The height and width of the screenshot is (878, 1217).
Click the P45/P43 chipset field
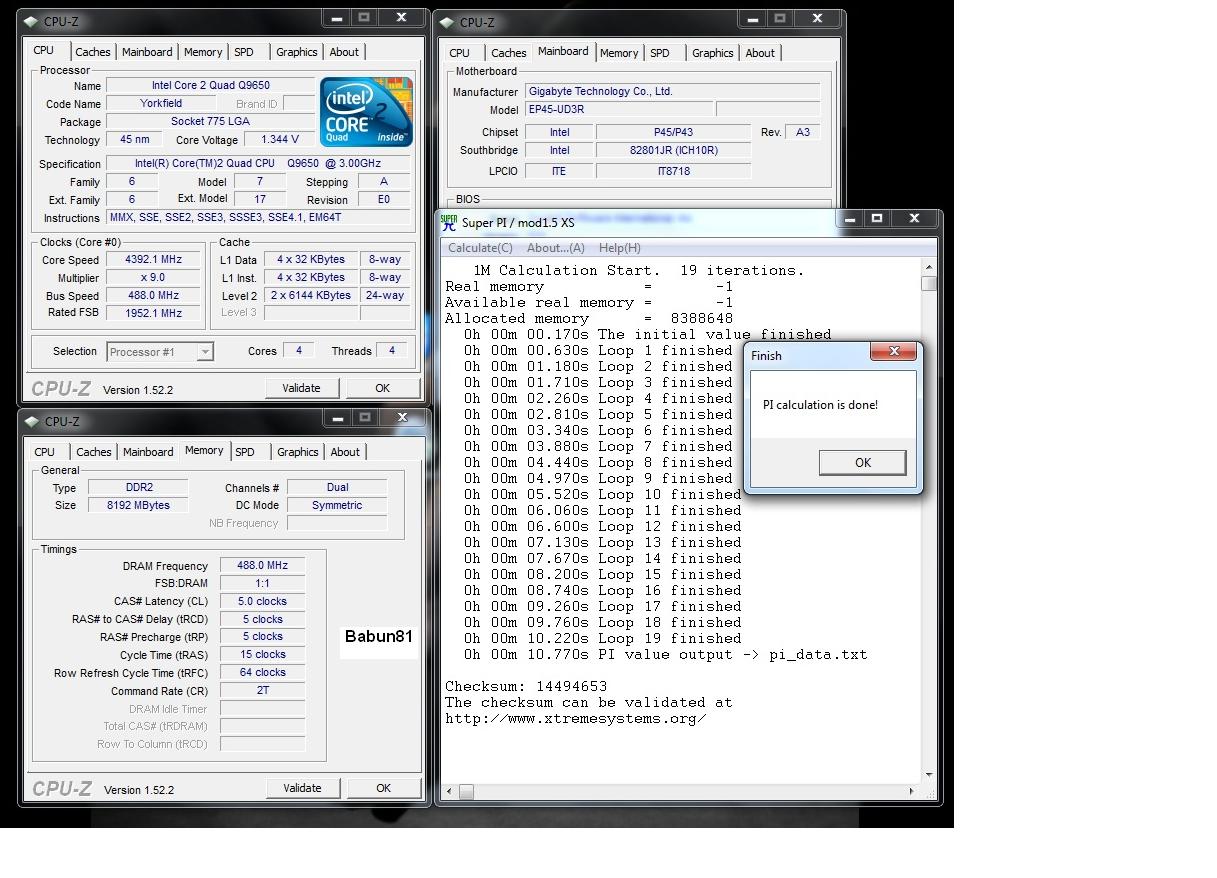pyautogui.click(x=673, y=132)
